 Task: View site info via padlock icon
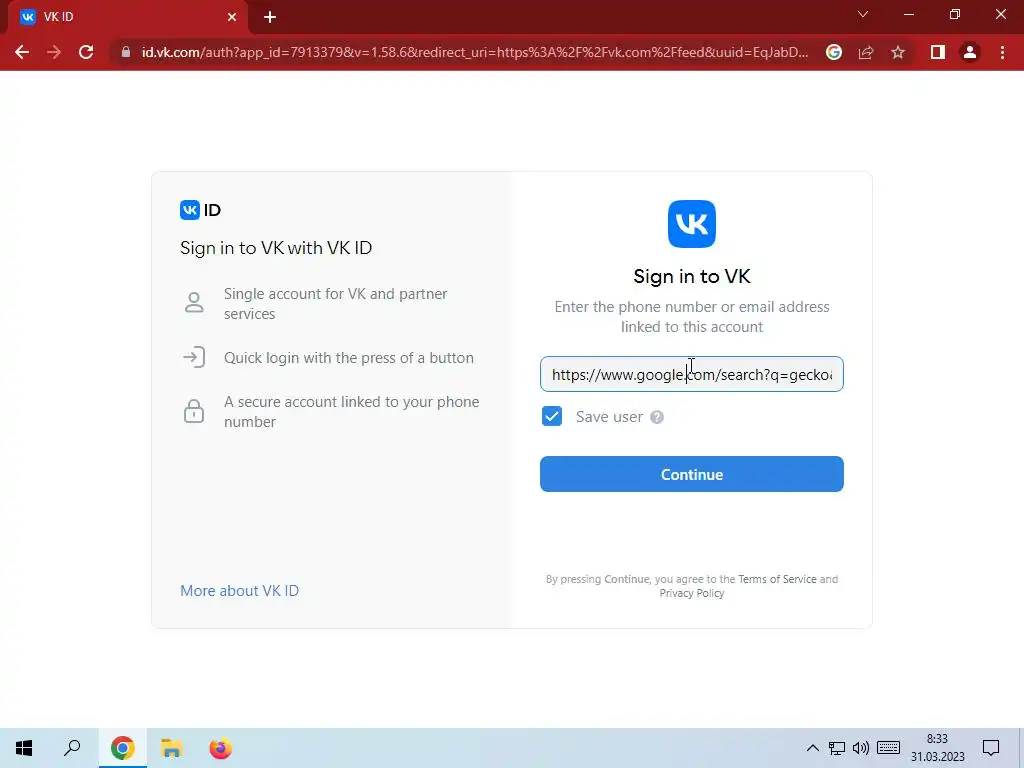pyautogui.click(x=125, y=52)
